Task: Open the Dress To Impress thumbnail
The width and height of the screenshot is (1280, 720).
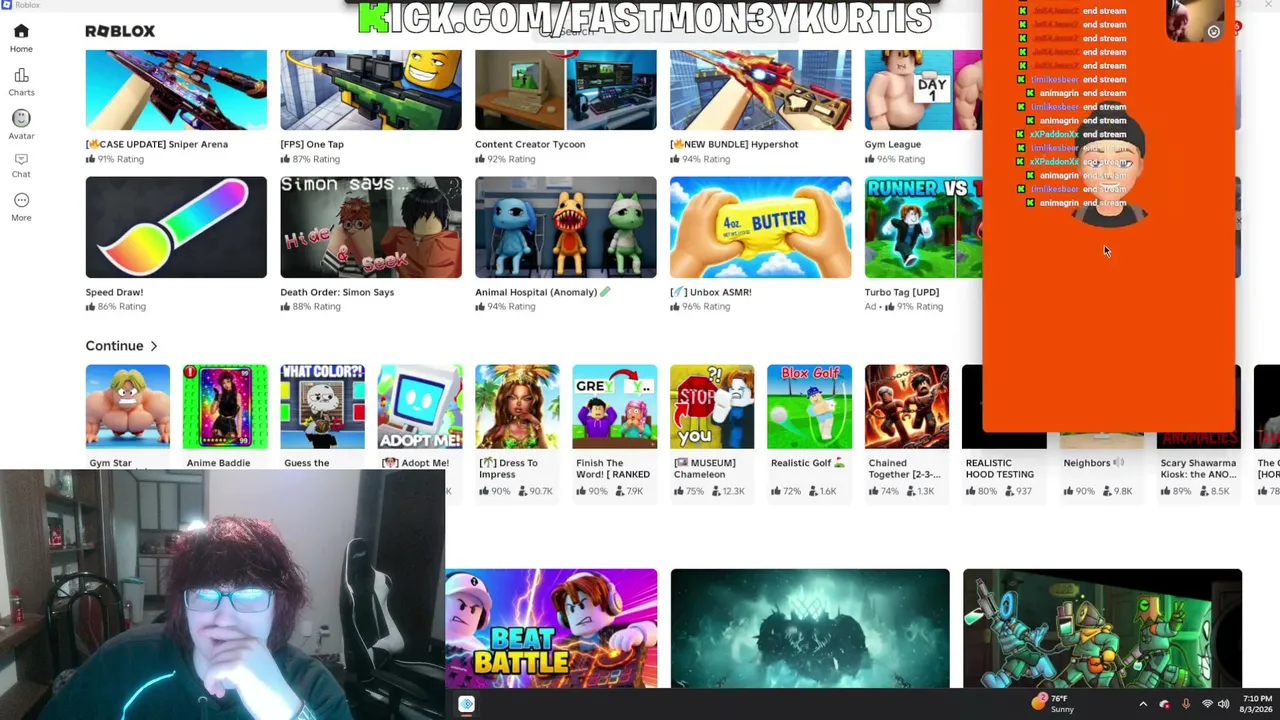Action: coord(517,407)
